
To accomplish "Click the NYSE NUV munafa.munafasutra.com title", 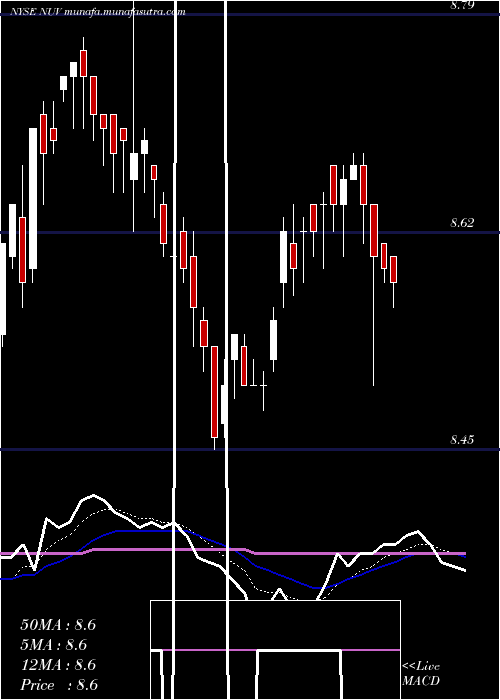I will [96, 12].
